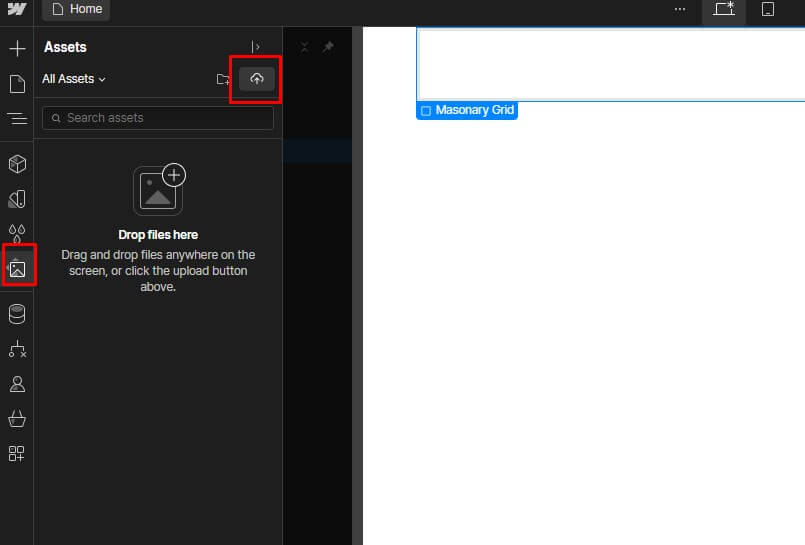
Task: Close the dimmed secondary panel
Action: (x=304, y=47)
